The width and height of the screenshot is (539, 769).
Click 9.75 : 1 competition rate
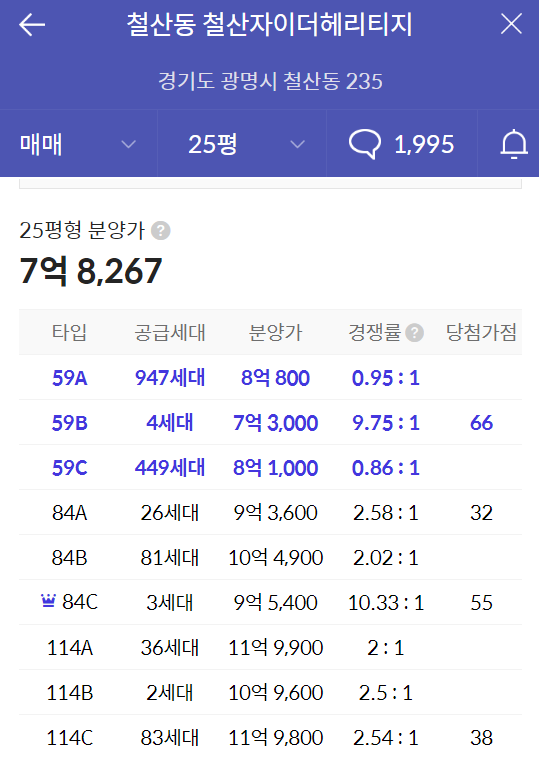385,423
